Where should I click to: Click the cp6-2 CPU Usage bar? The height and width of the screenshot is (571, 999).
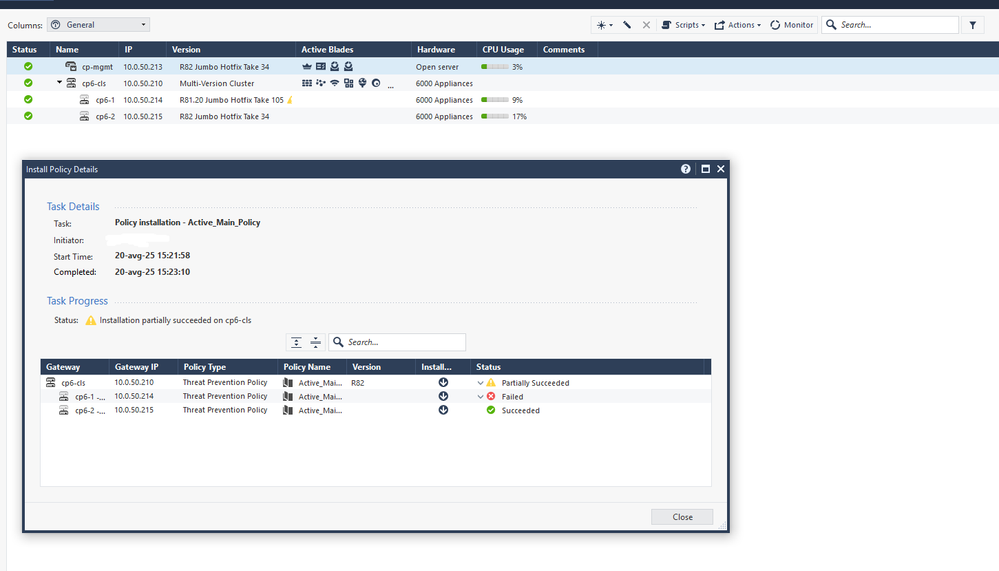[495, 117]
